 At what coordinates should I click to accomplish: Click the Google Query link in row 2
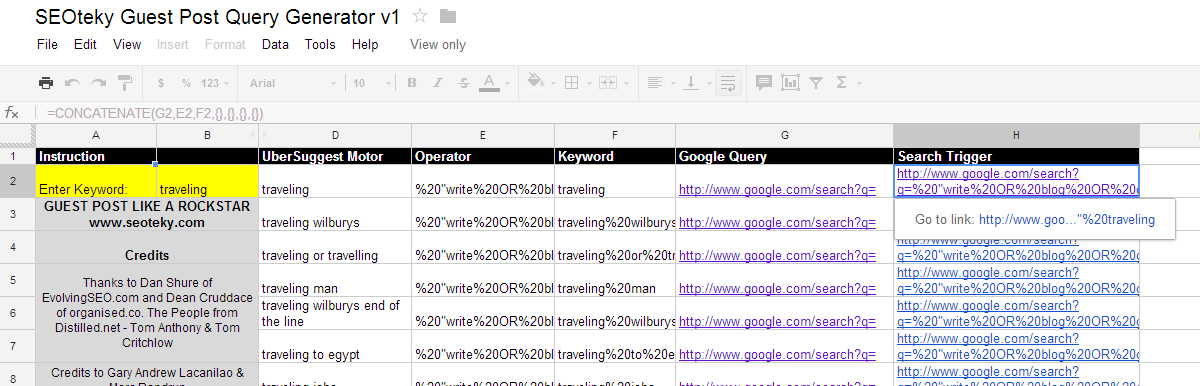pyautogui.click(x=777, y=189)
